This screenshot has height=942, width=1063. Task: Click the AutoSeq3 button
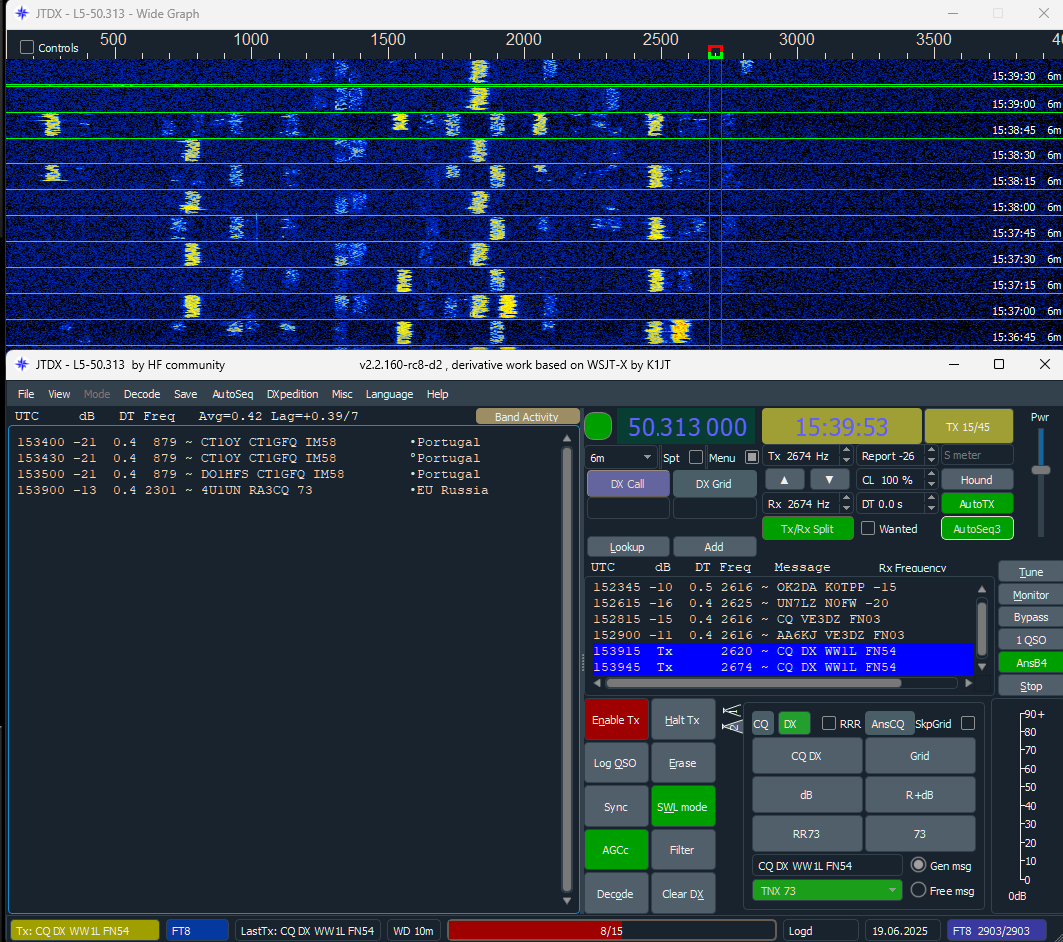(976, 529)
